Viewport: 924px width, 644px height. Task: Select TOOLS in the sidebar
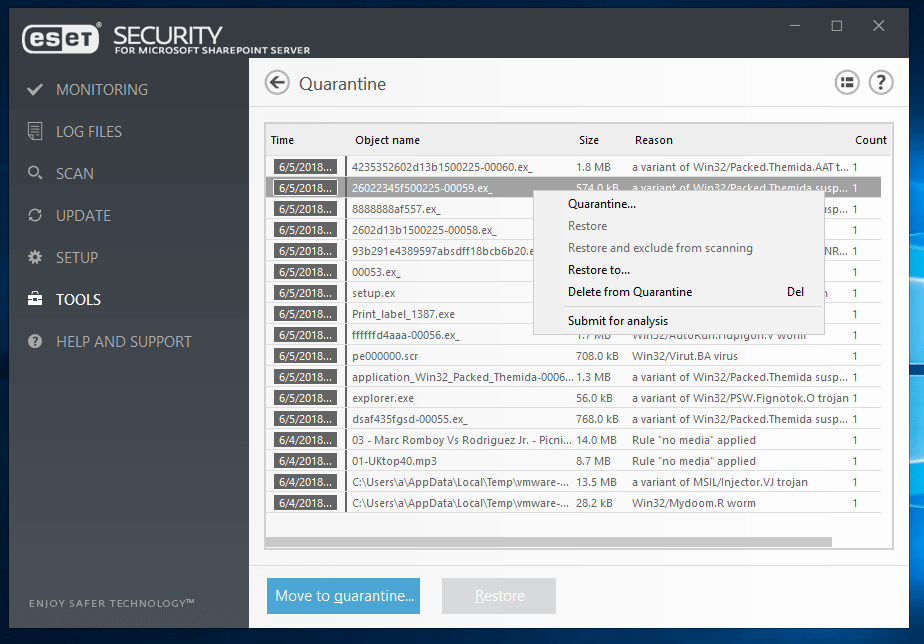click(x=78, y=299)
